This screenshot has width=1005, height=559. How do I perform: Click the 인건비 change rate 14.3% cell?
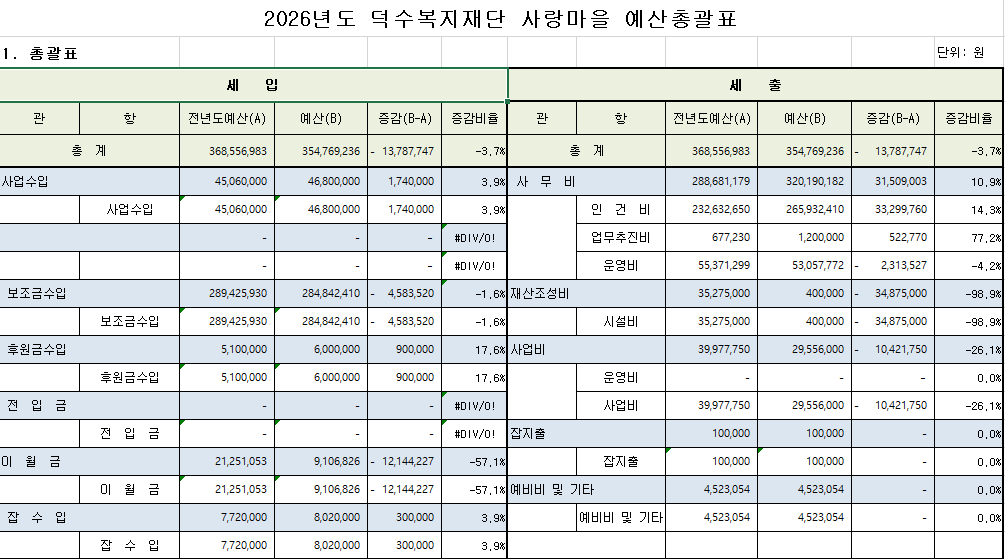point(969,210)
